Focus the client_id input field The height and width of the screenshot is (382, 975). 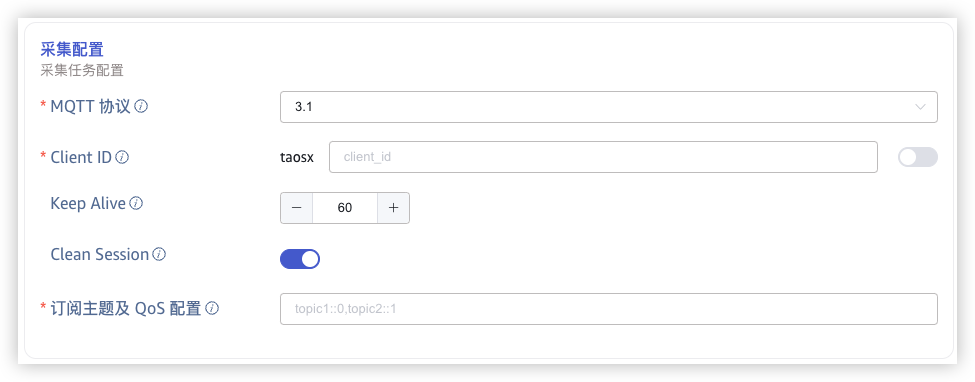pos(603,157)
